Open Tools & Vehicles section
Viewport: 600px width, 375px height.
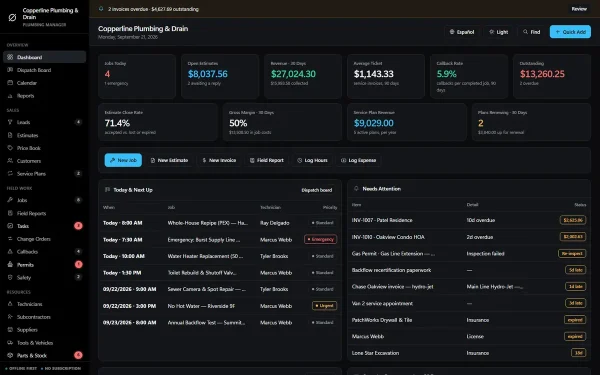pos(44,343)
